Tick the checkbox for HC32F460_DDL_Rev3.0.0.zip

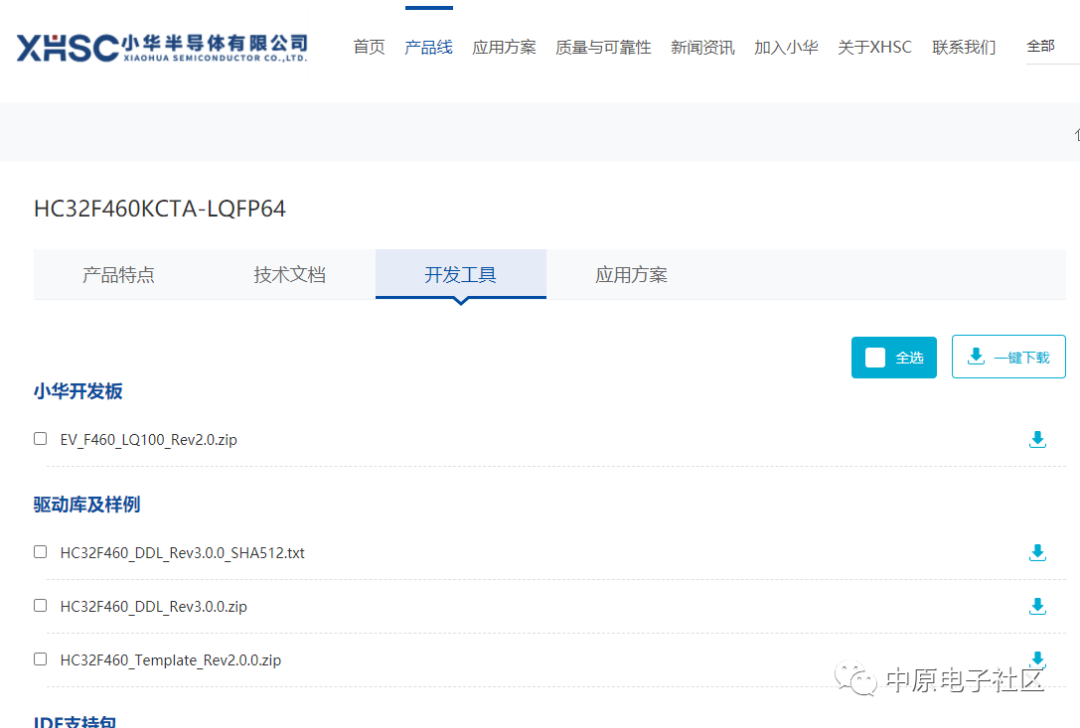41,605
